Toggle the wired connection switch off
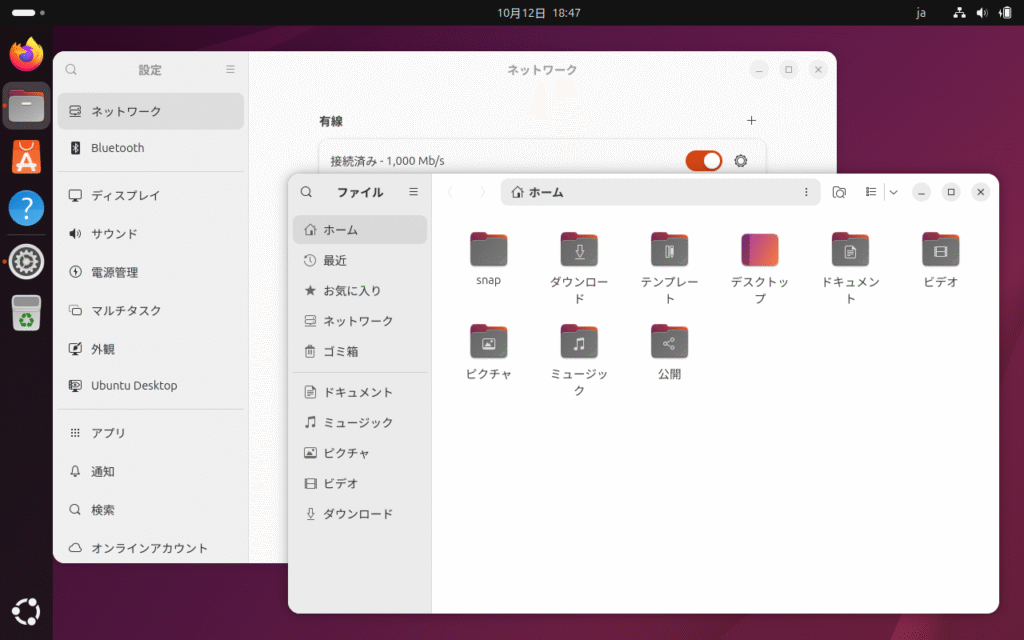The image size is (1024, 640). click(703, 161)
